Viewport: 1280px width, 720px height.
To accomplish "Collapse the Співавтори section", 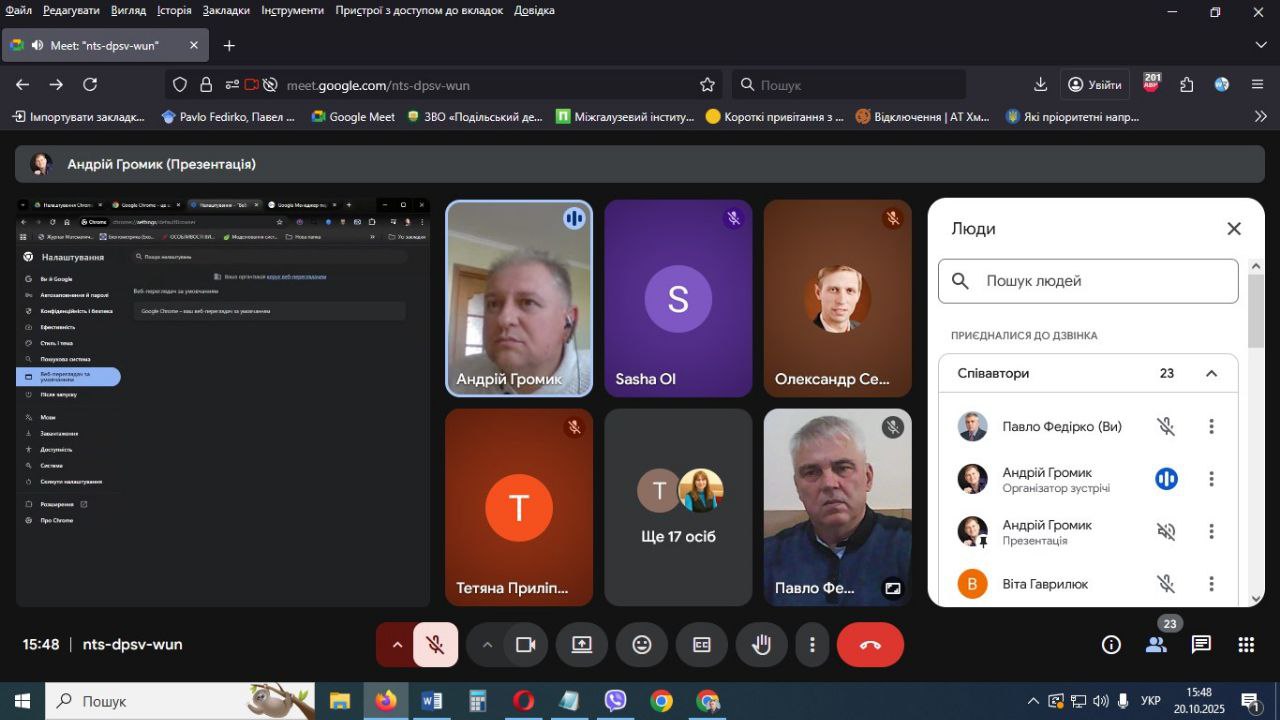I will pyautogui.click(x=1211, y=374).
